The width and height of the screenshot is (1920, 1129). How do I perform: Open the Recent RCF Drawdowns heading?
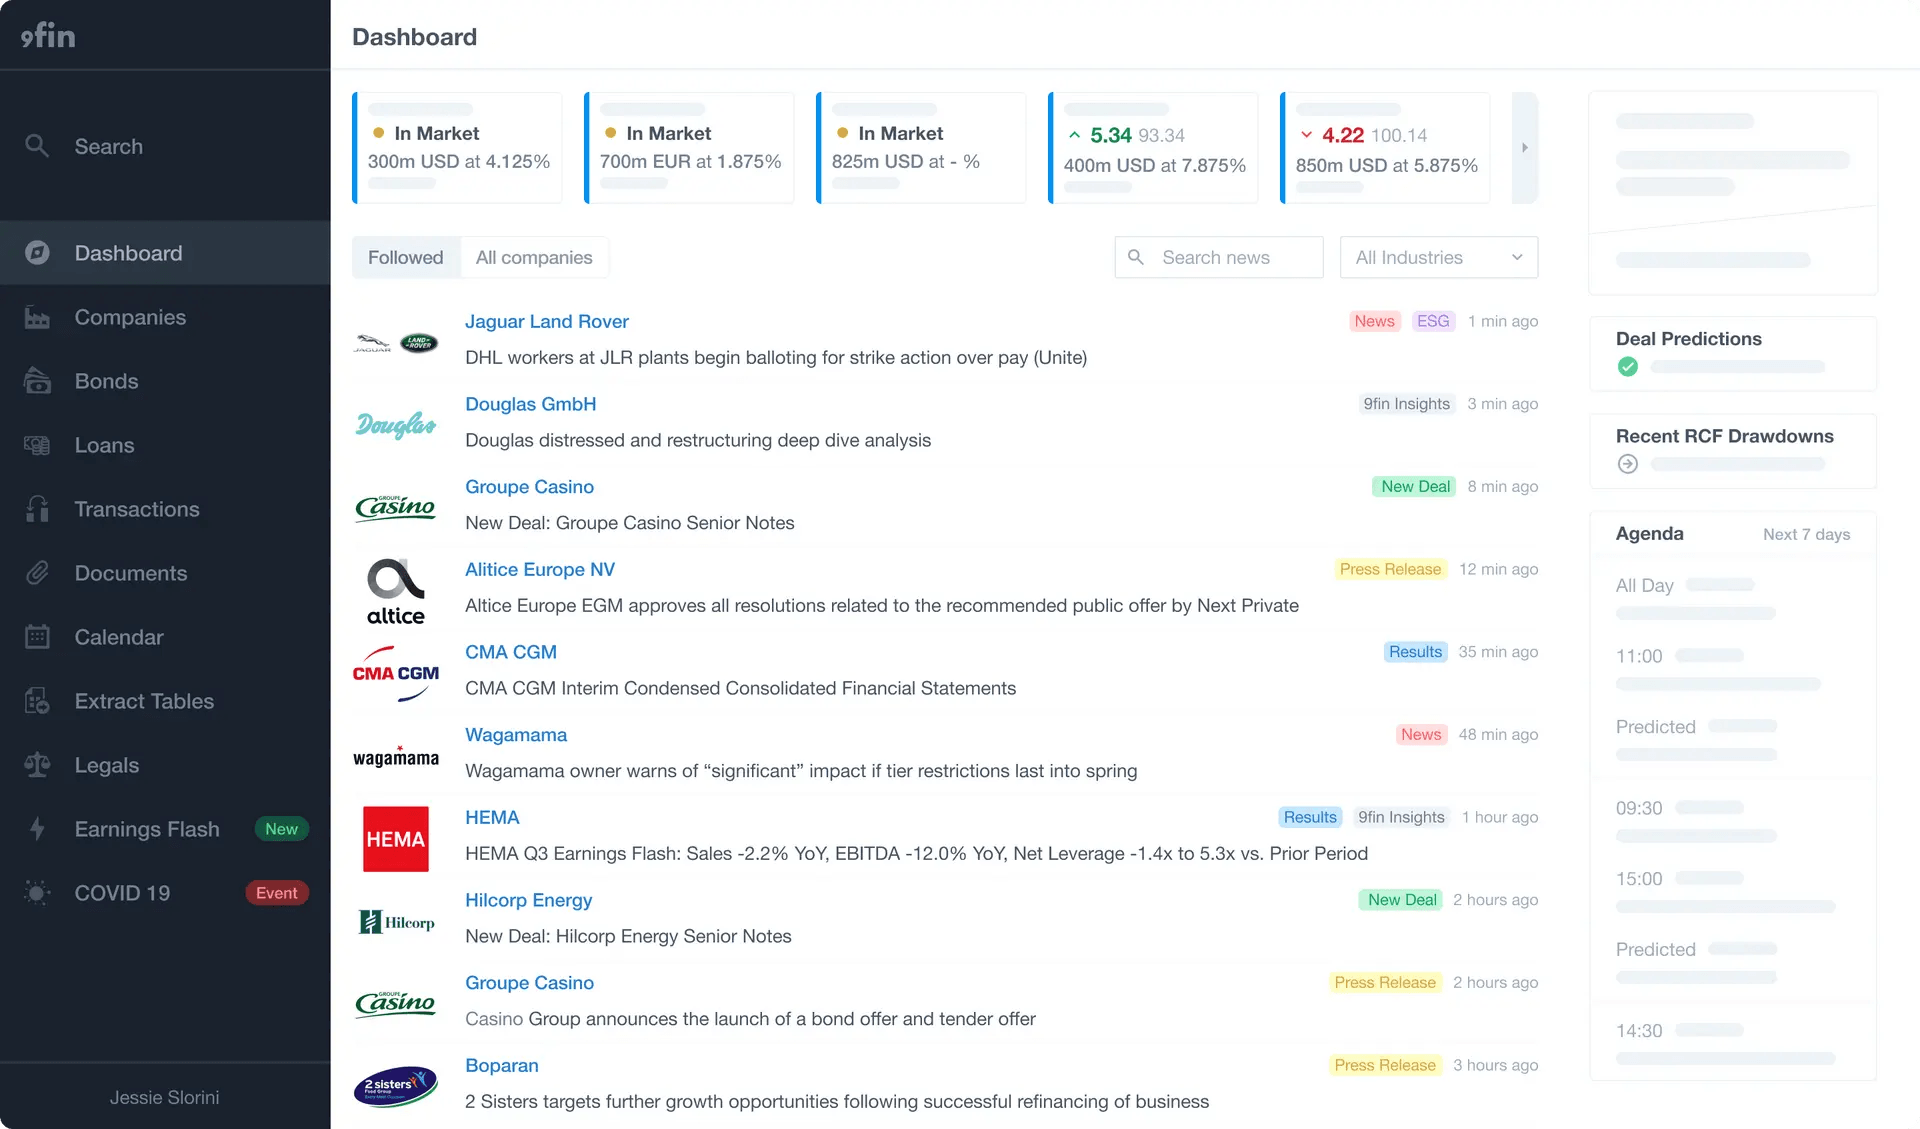1725,436
